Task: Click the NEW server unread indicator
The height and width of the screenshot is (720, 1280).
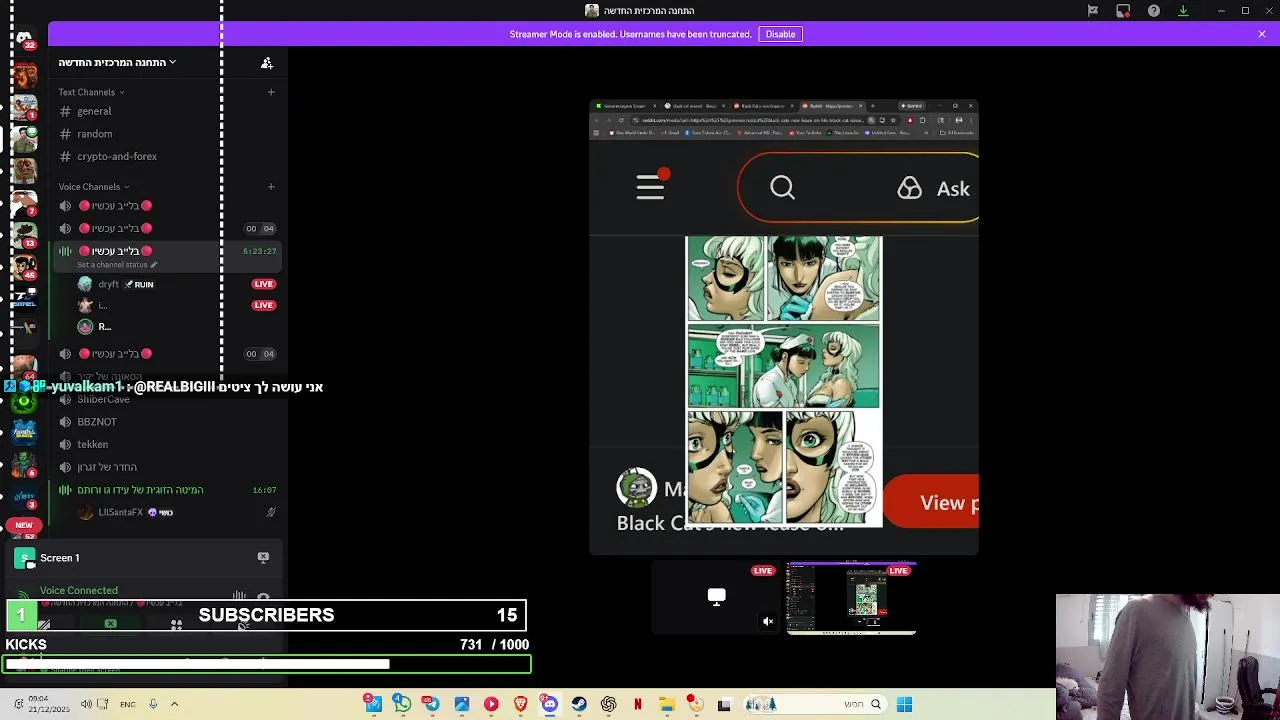Action: [x=24, y=525]
